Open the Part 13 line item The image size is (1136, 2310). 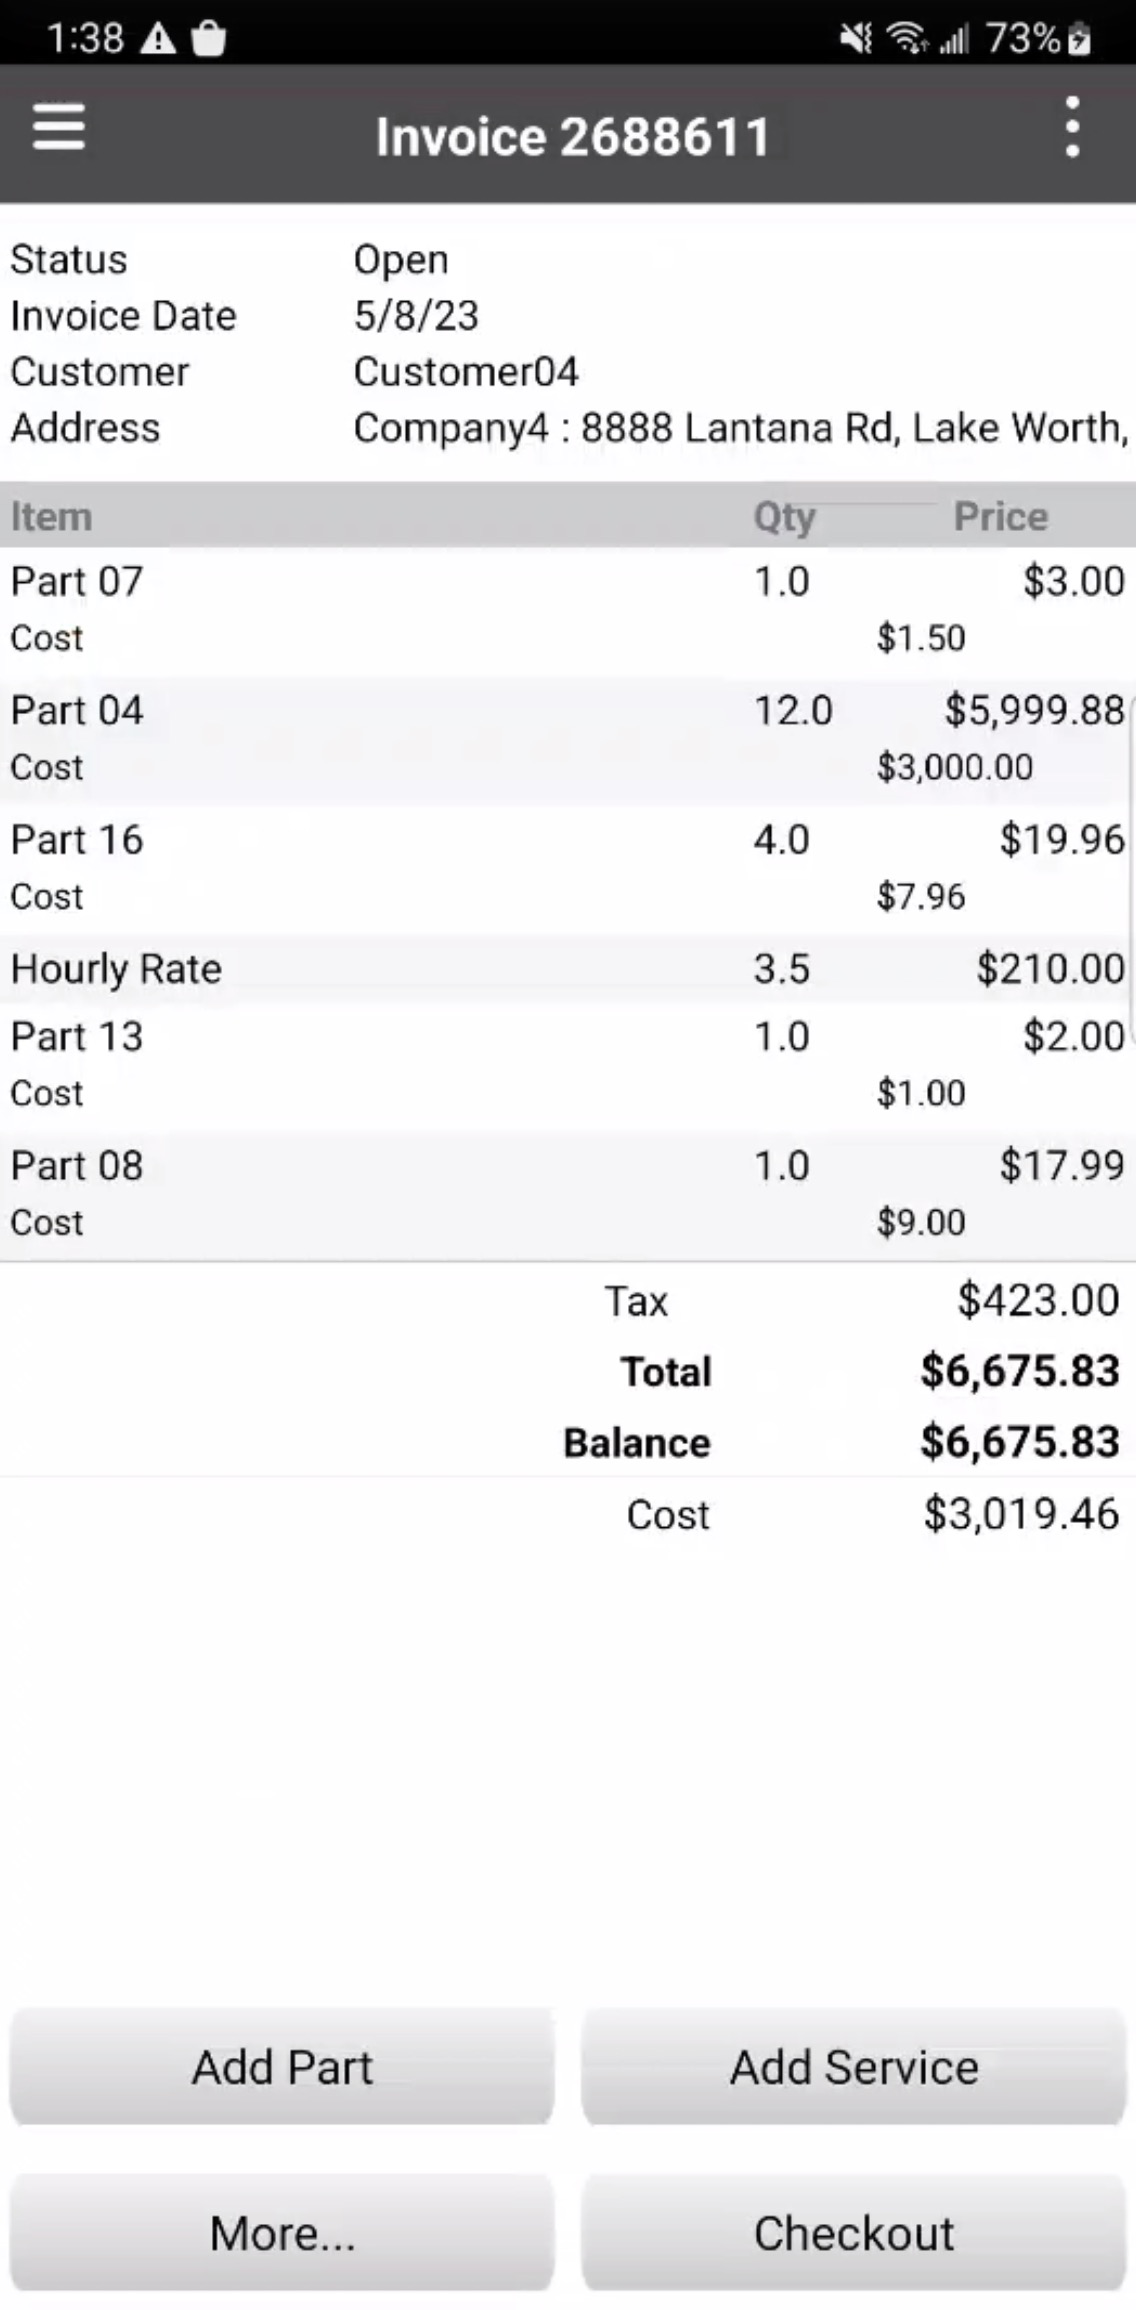coord(567,1064)
